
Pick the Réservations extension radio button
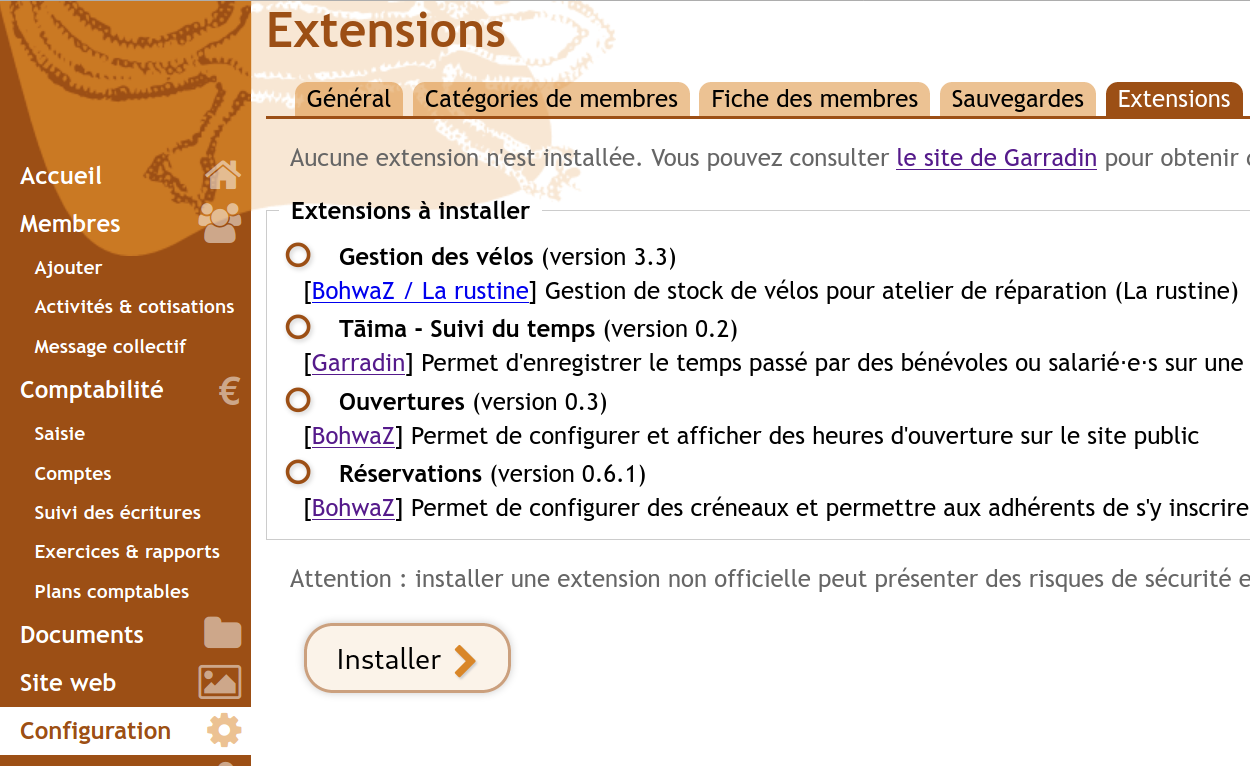(298, 471)
